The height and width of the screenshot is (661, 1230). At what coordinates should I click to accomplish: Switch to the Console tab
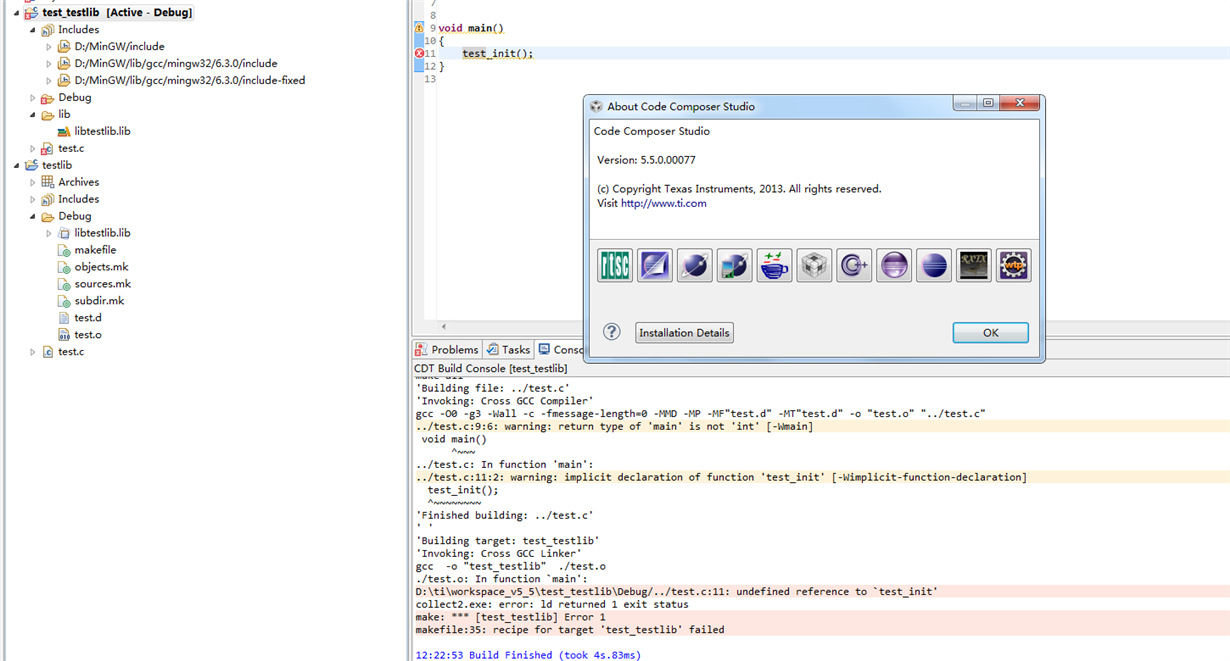(561, 350)
